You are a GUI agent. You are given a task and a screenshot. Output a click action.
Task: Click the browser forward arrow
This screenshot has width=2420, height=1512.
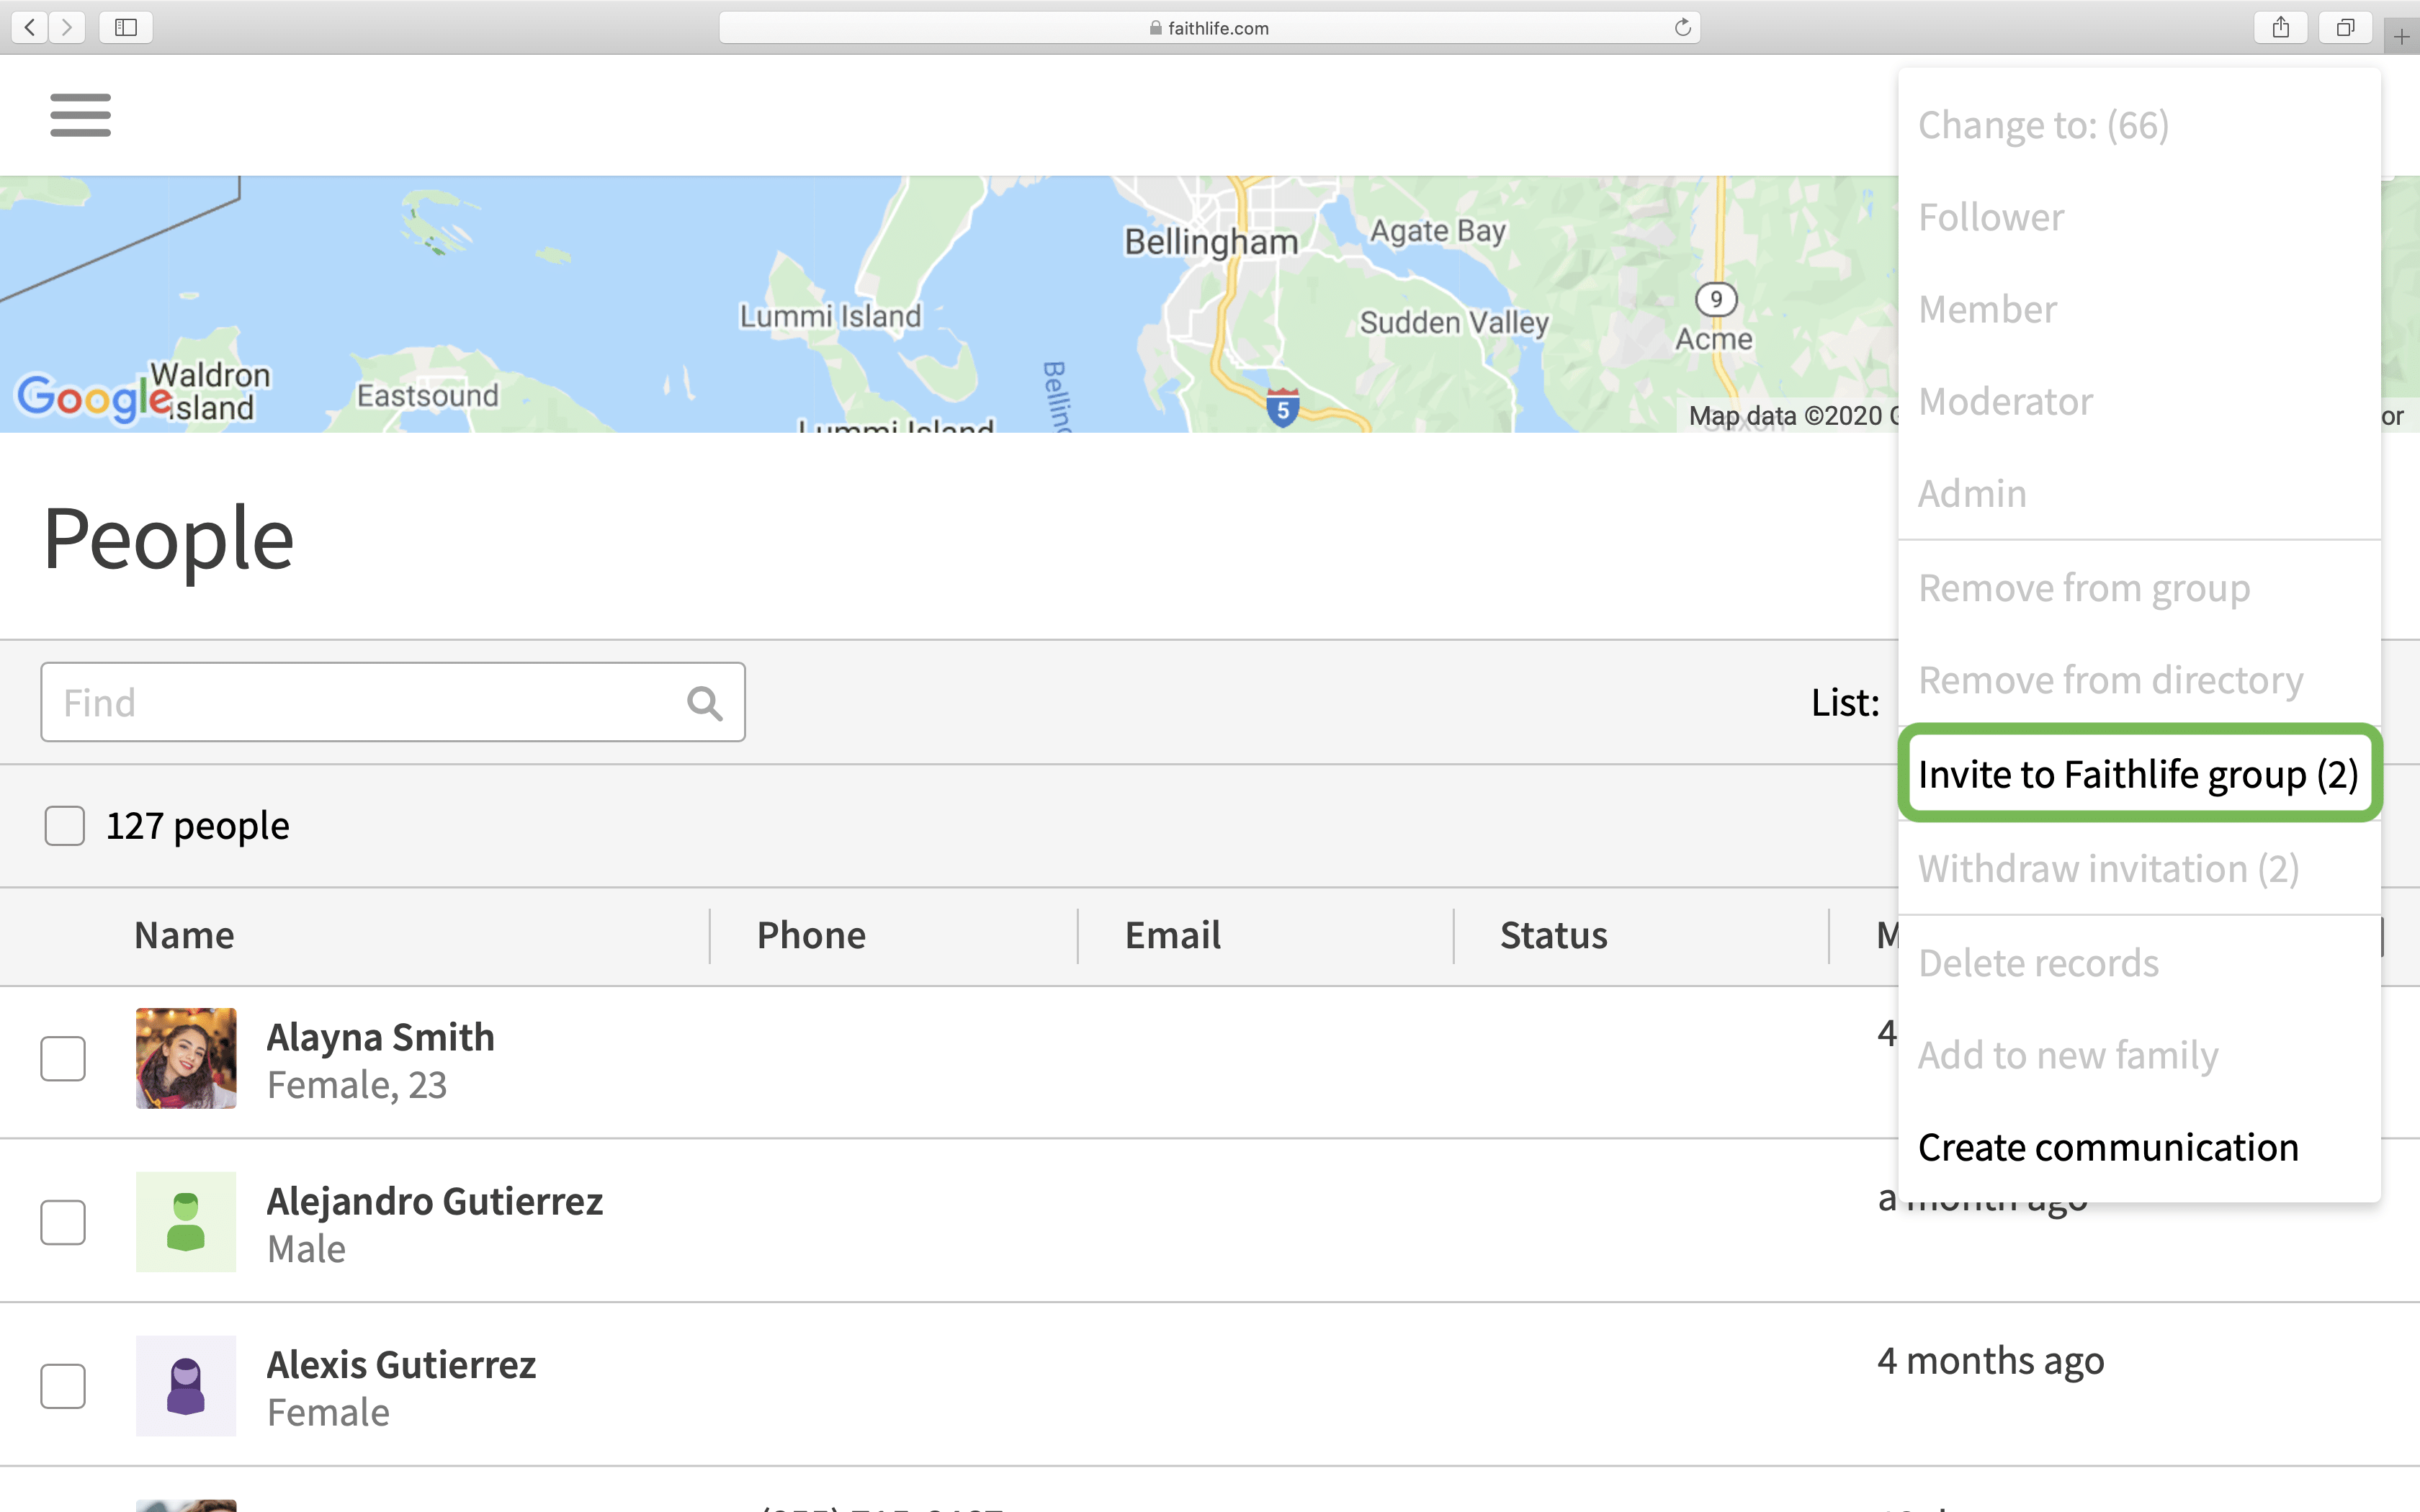[x=67, y=27]
